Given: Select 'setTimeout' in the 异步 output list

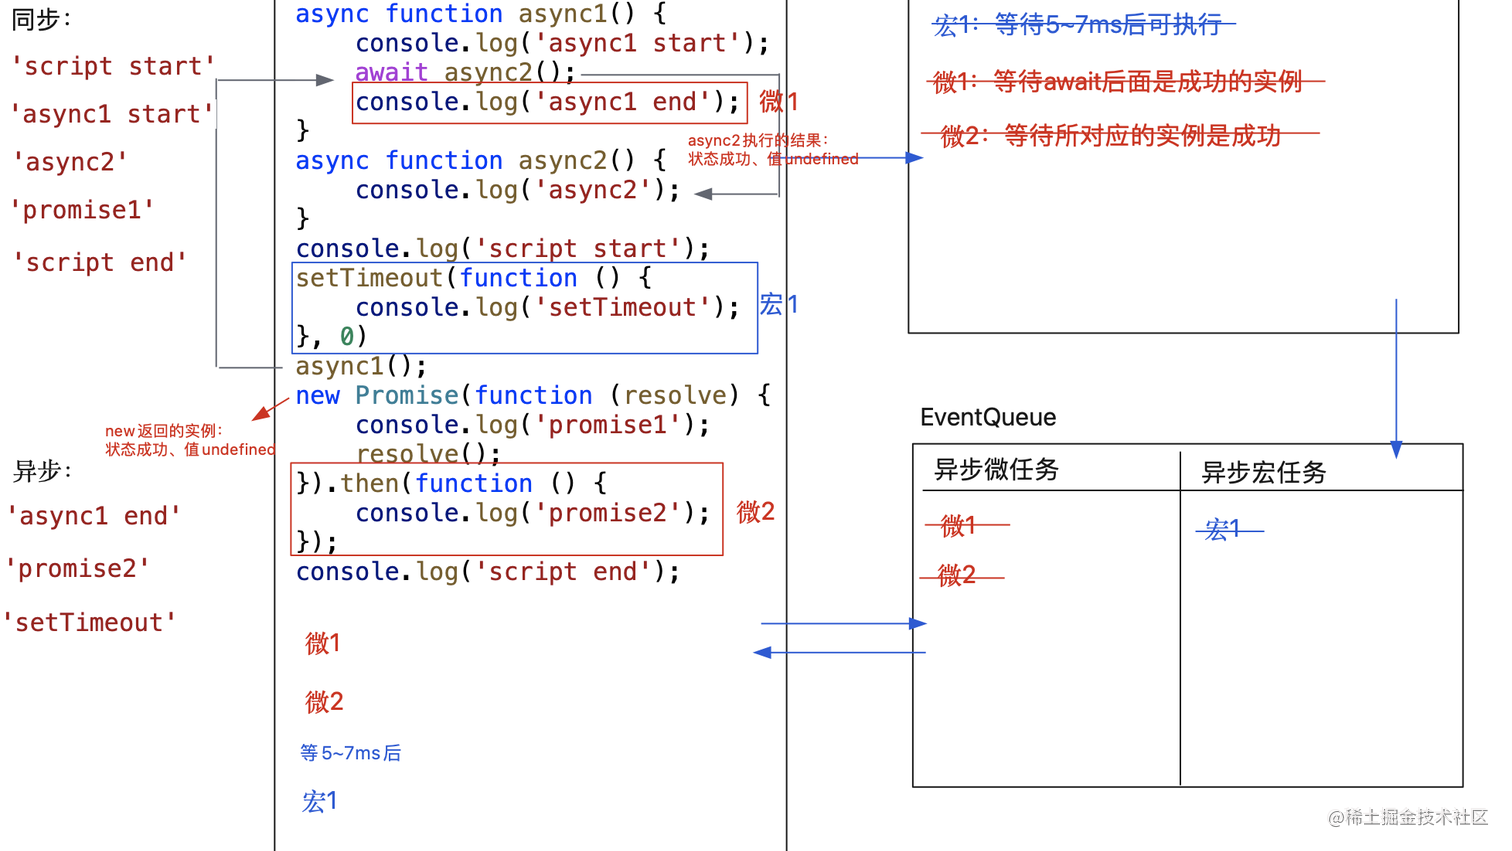Looking at the screenshot, I should point(89,622).
